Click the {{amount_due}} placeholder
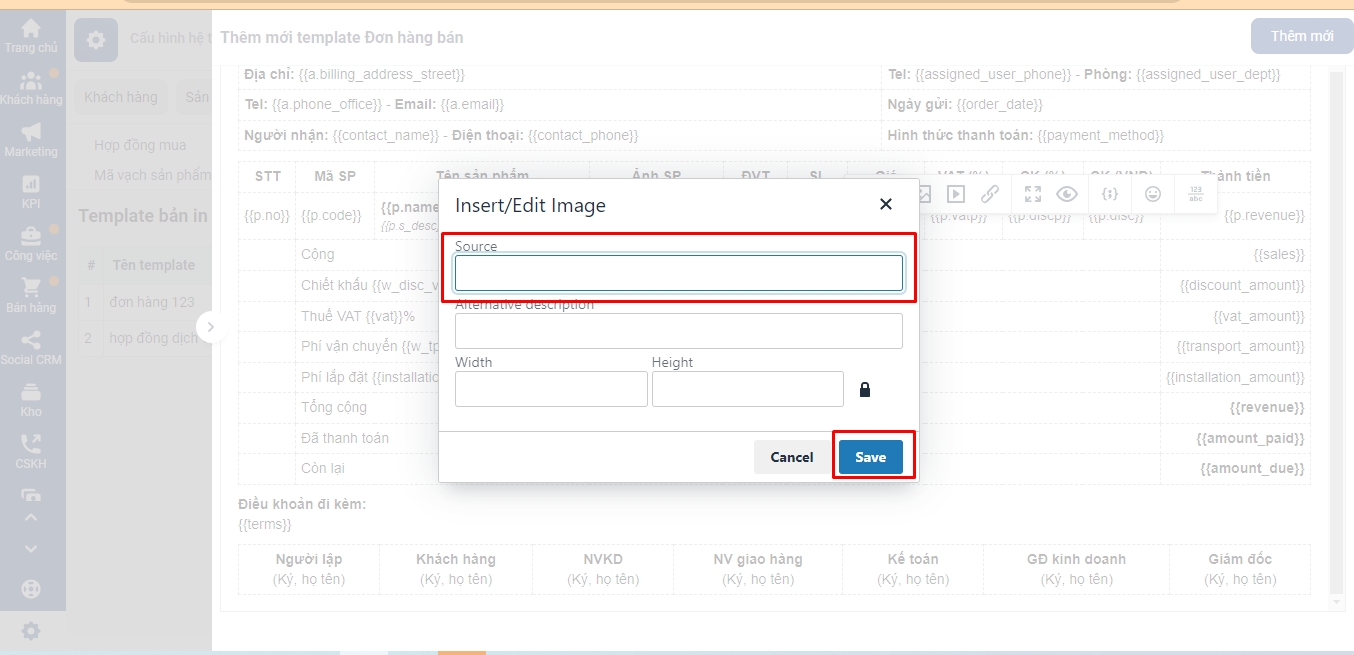This screenshot has height=655, width=1354. pyautogui.click(x=1253, y=469)
